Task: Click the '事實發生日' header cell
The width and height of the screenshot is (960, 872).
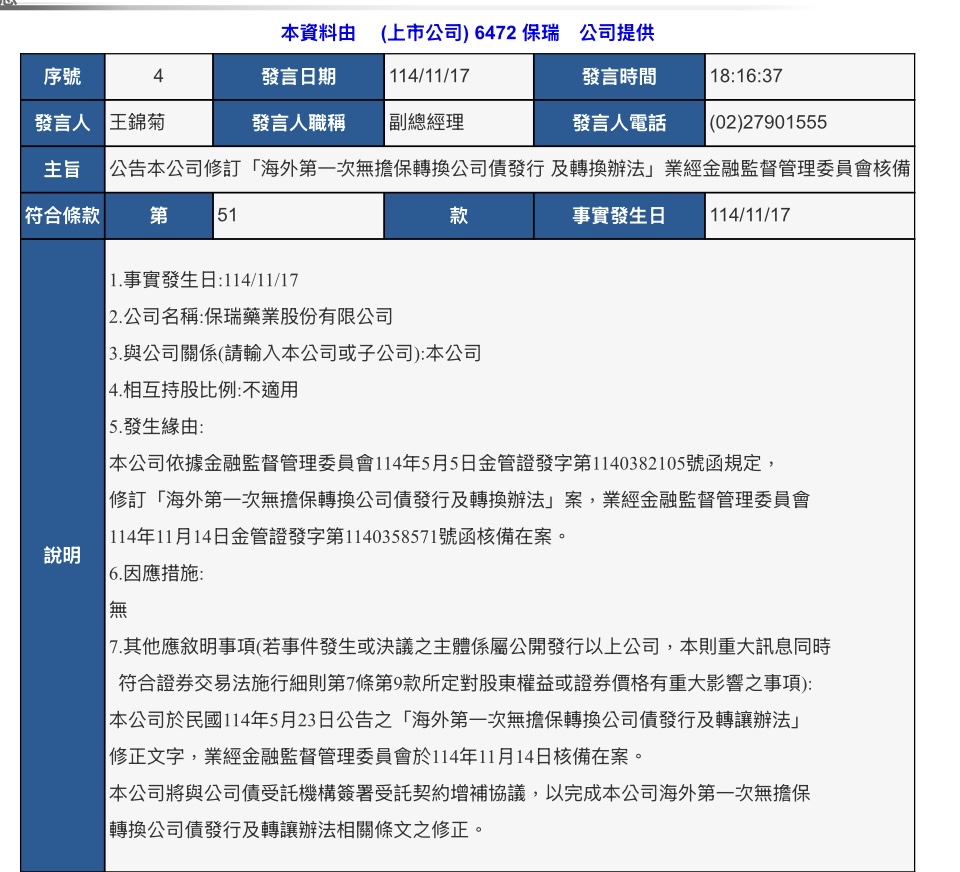Action: point(619,216)
